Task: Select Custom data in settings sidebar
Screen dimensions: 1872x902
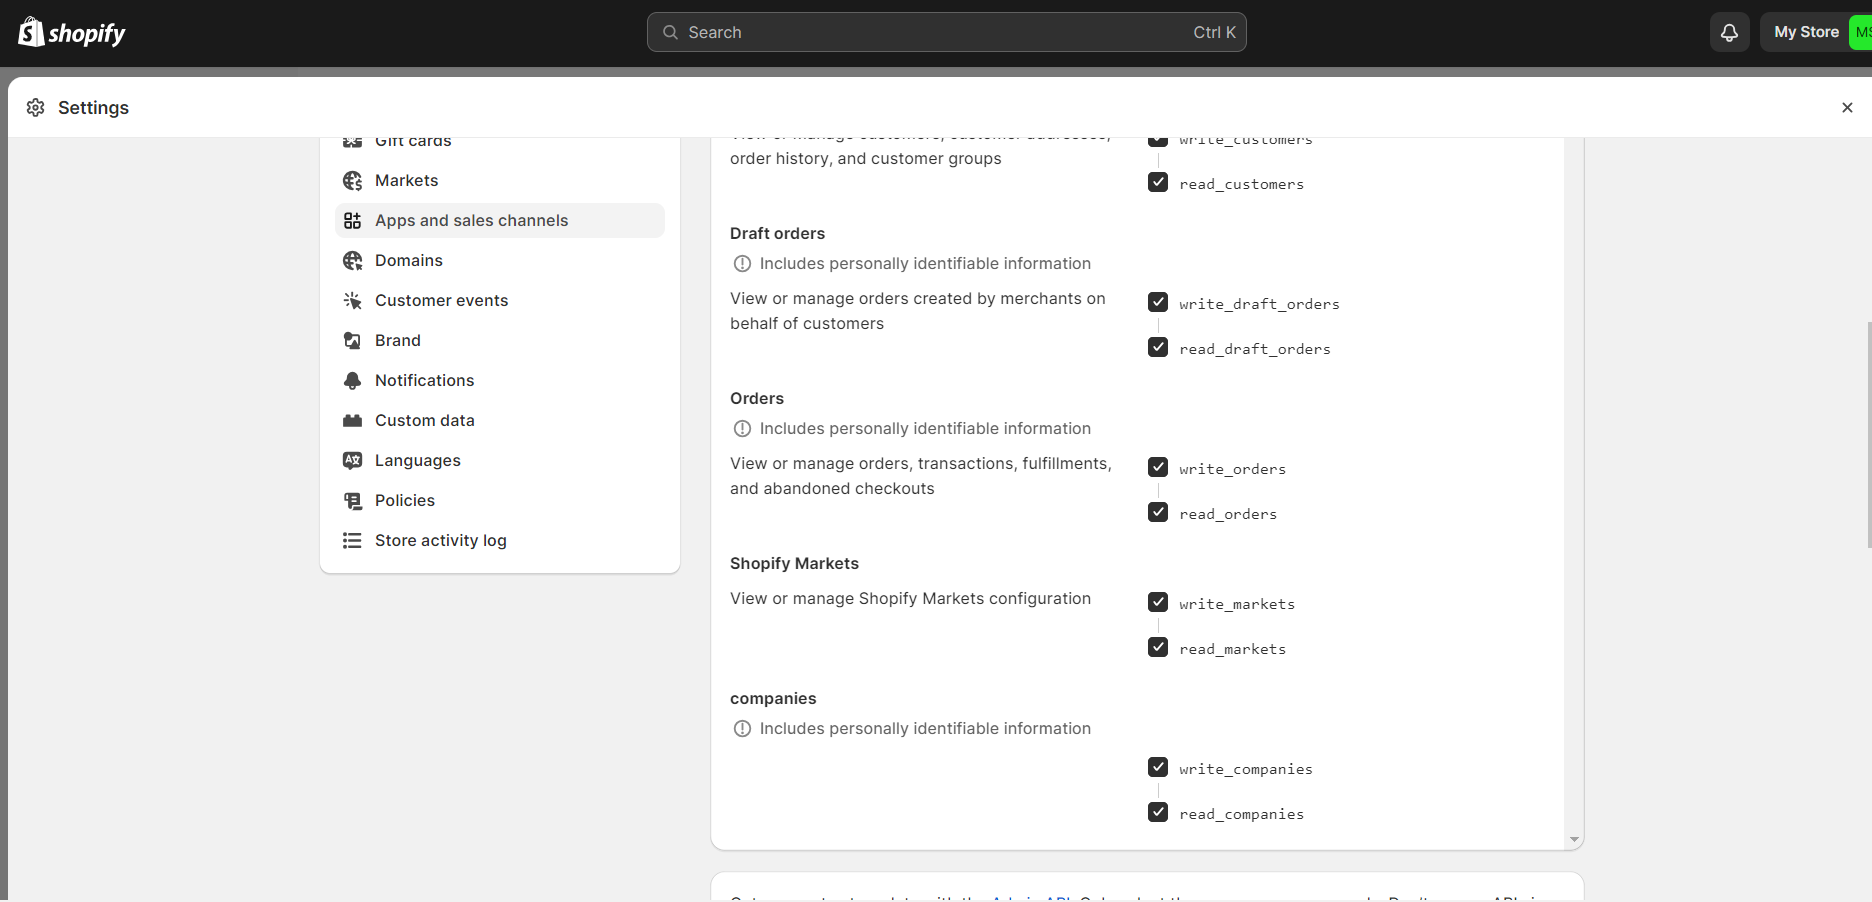Action: coord(424,421)
